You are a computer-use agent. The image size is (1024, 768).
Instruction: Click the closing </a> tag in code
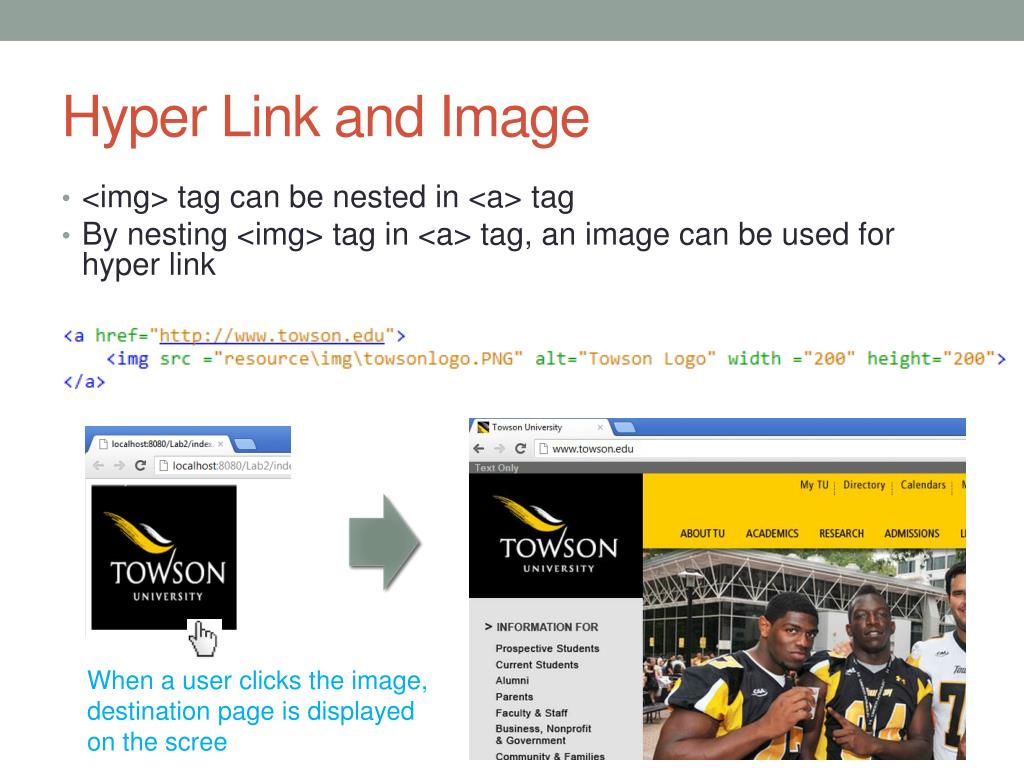[x=84, y=382]
